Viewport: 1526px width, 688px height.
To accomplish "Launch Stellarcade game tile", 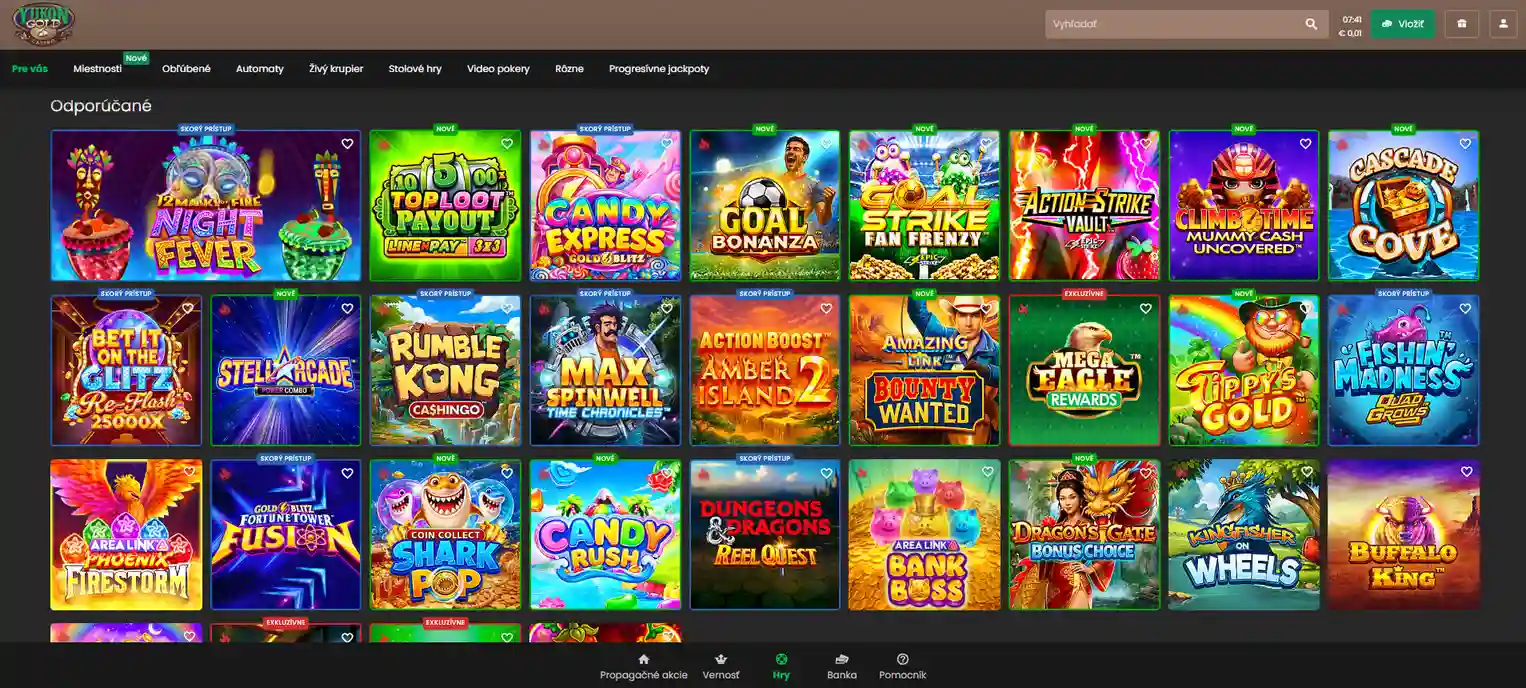I will [286, 370].
